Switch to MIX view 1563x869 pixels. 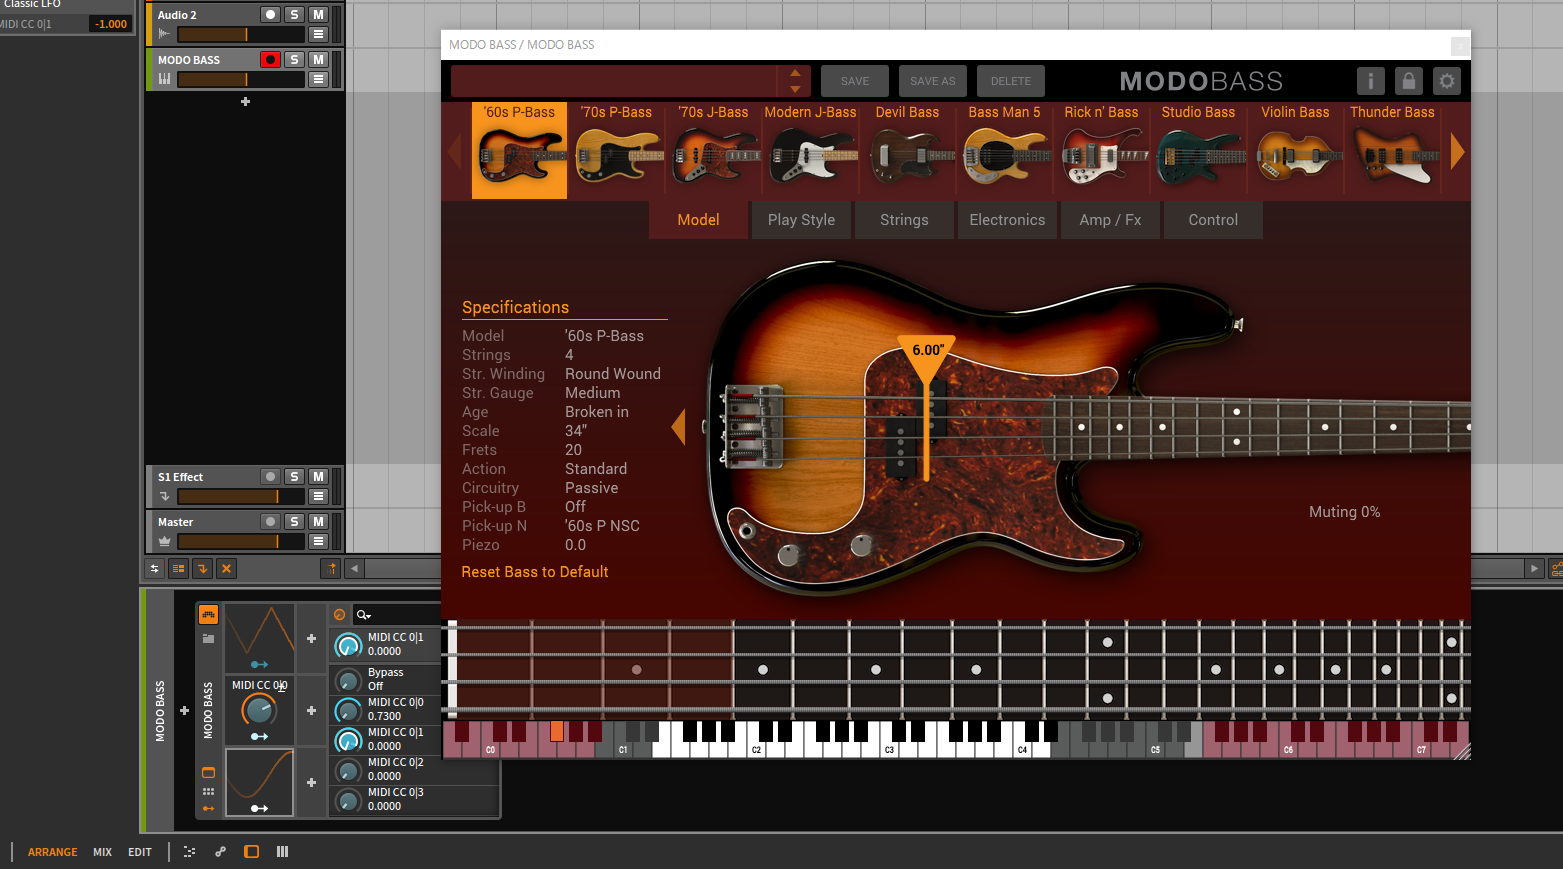click(x=102, y=852)
